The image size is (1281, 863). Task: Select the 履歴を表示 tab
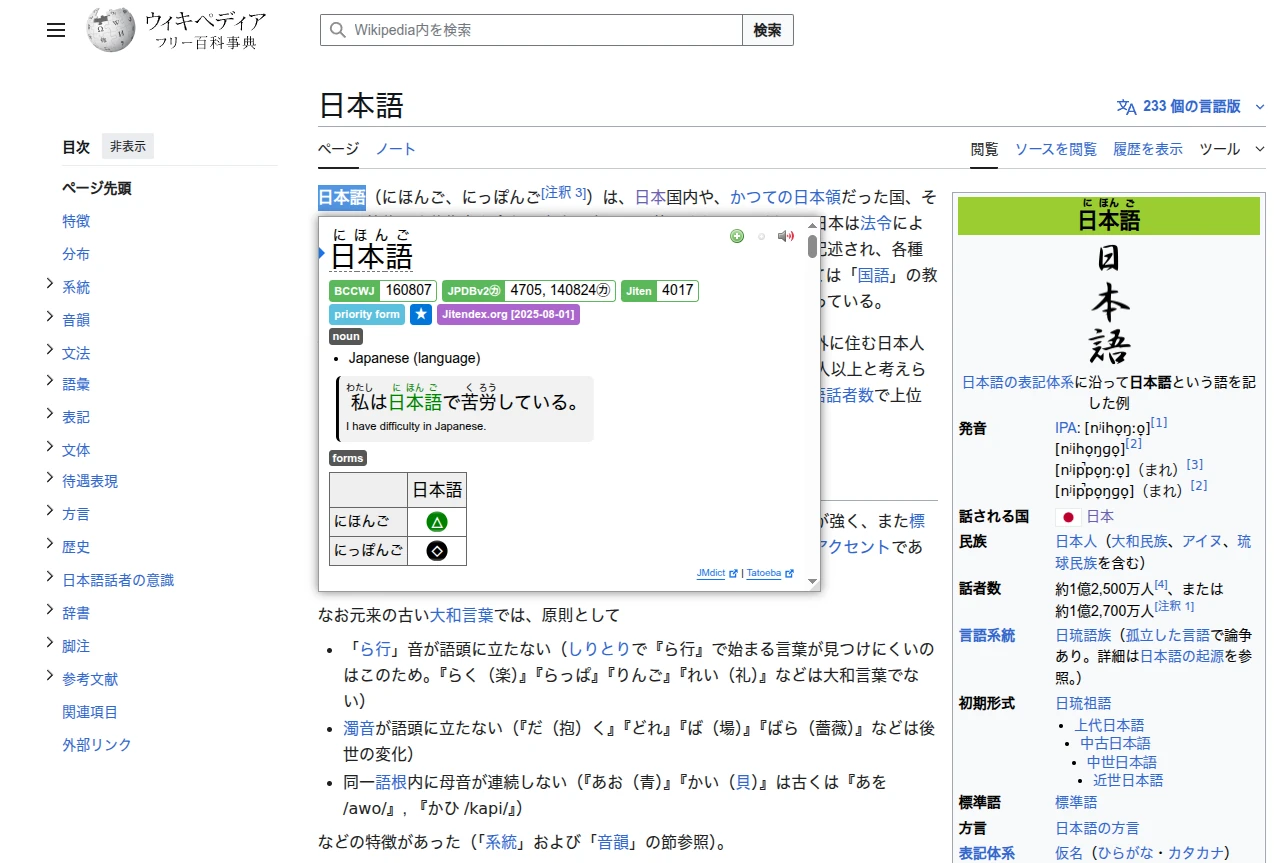tap(1147, 149)
